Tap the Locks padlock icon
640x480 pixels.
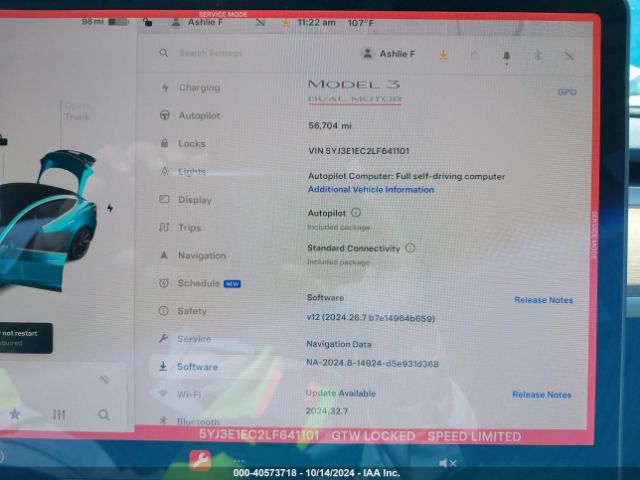(x=164, y=143)
